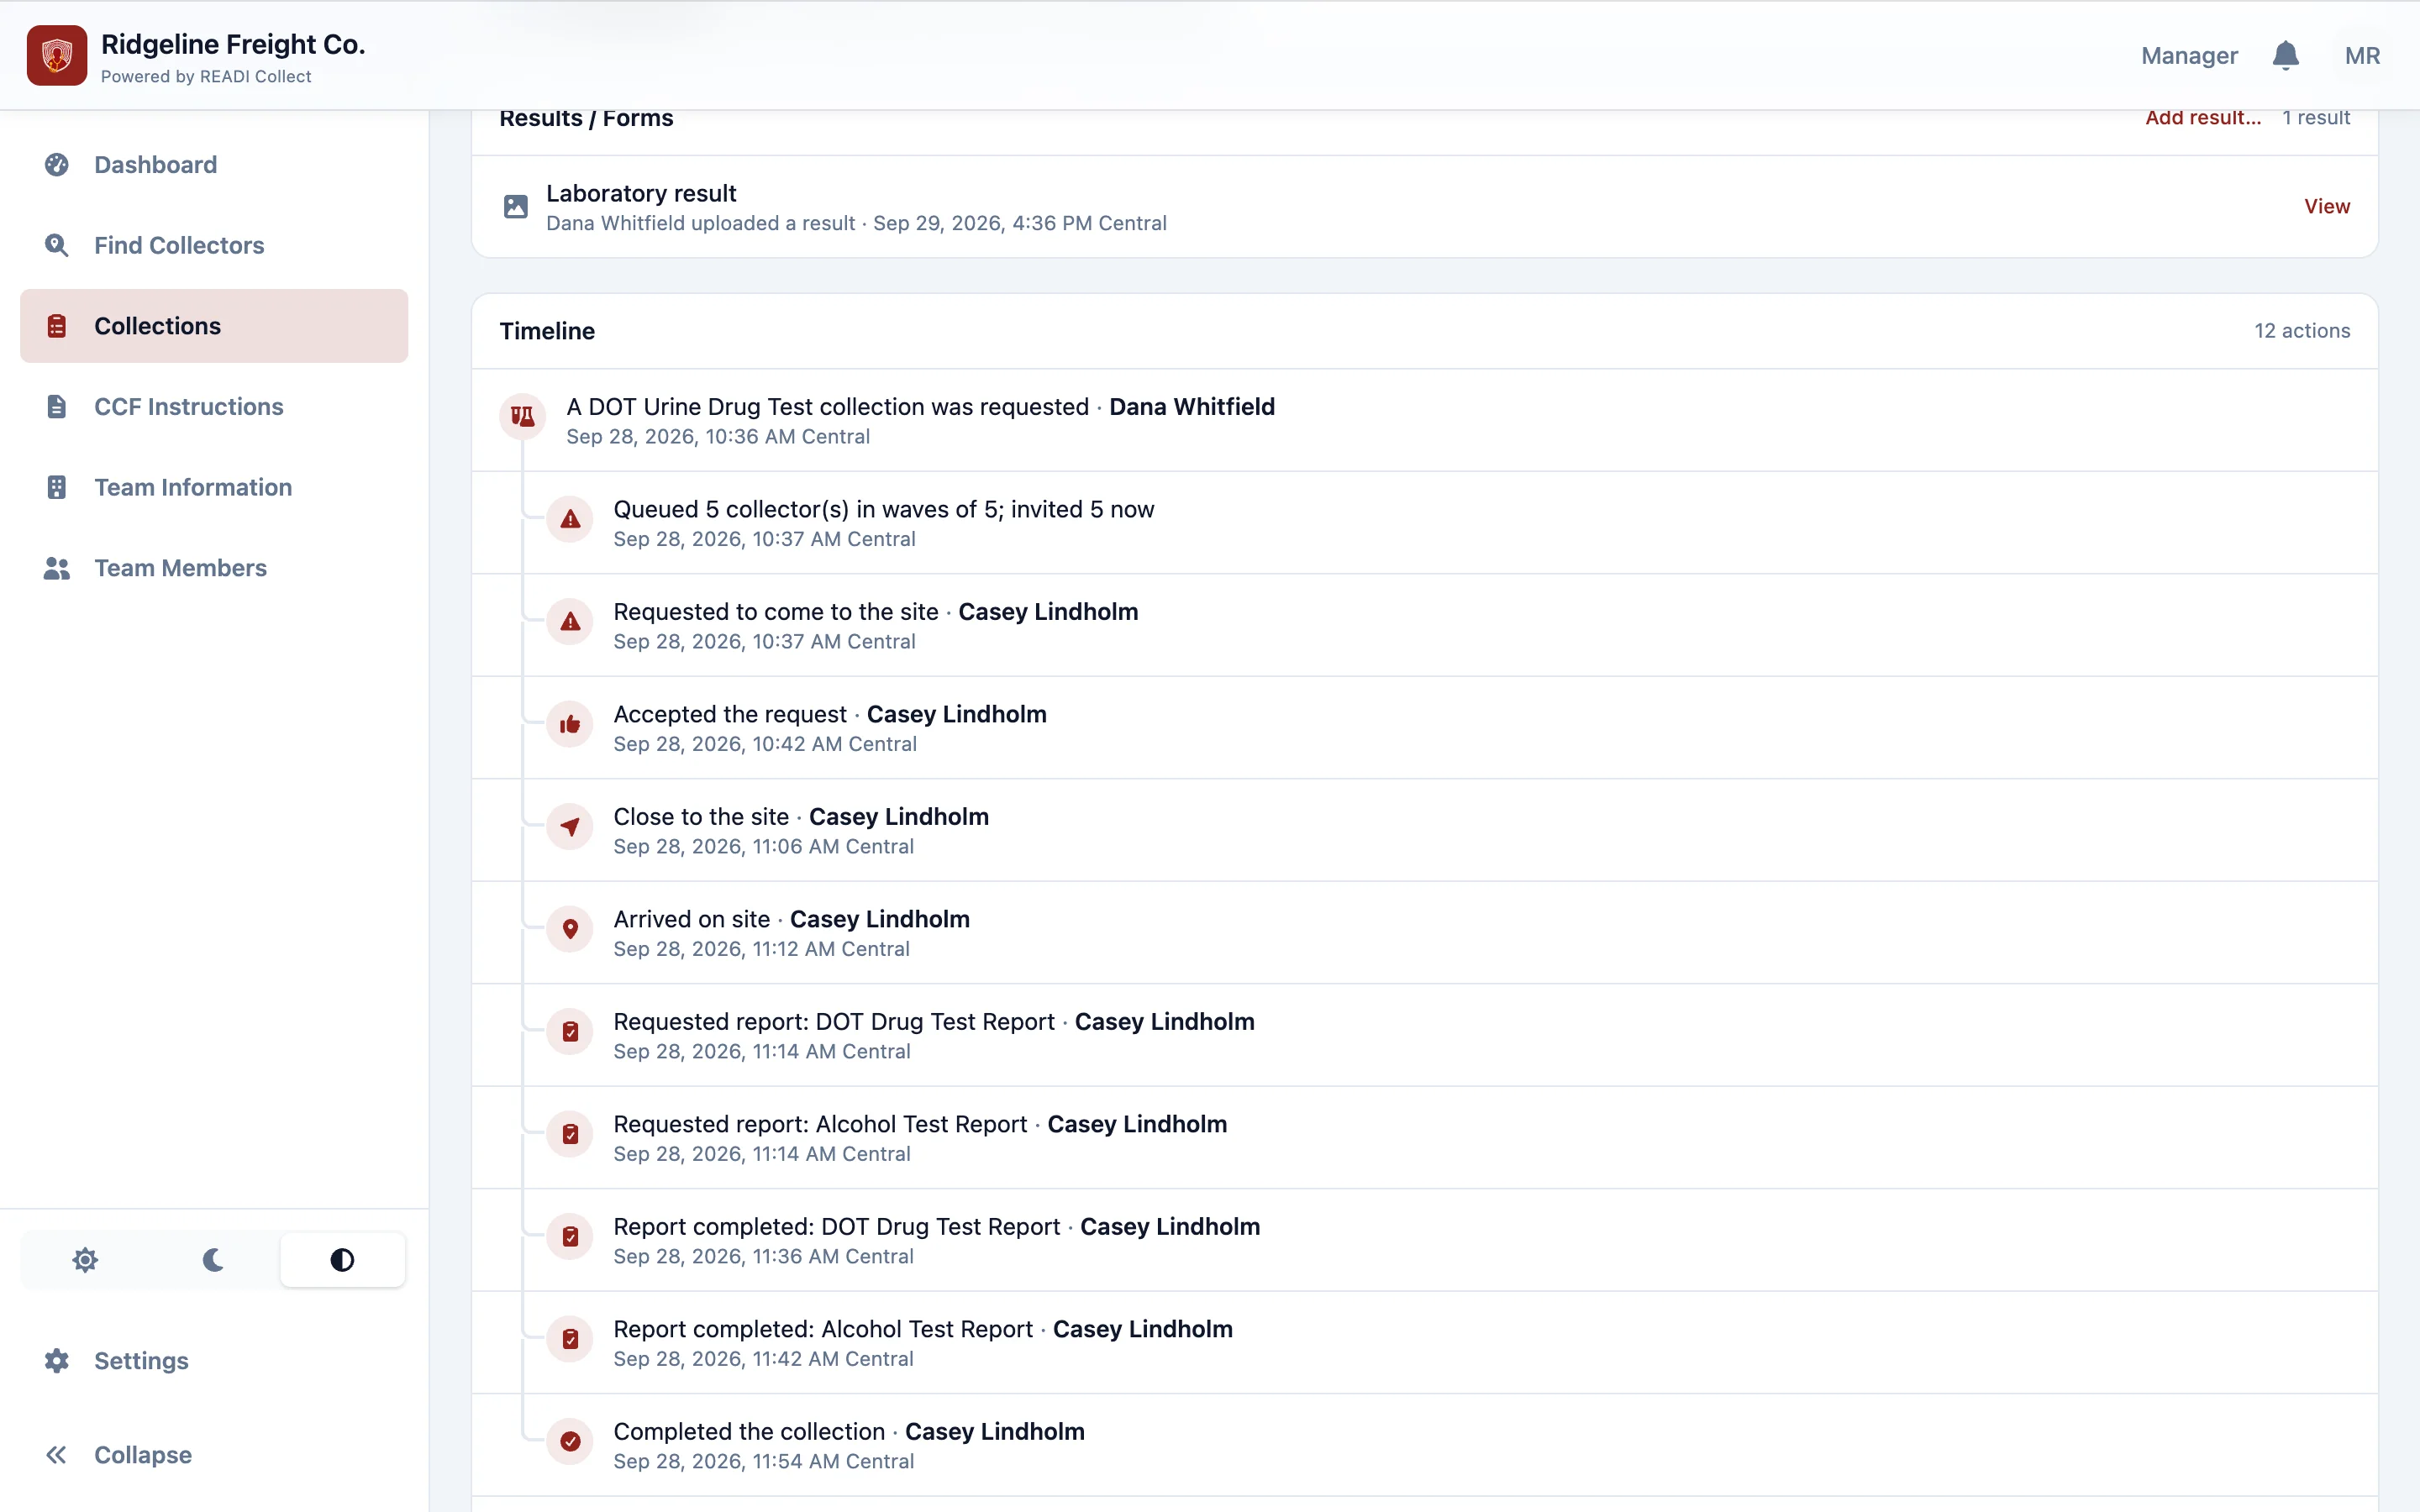The height and width of the screenshot is (1512, 2420).
Task: Click the checkmark icon for Completed the collection
Action: point(570,1441)
